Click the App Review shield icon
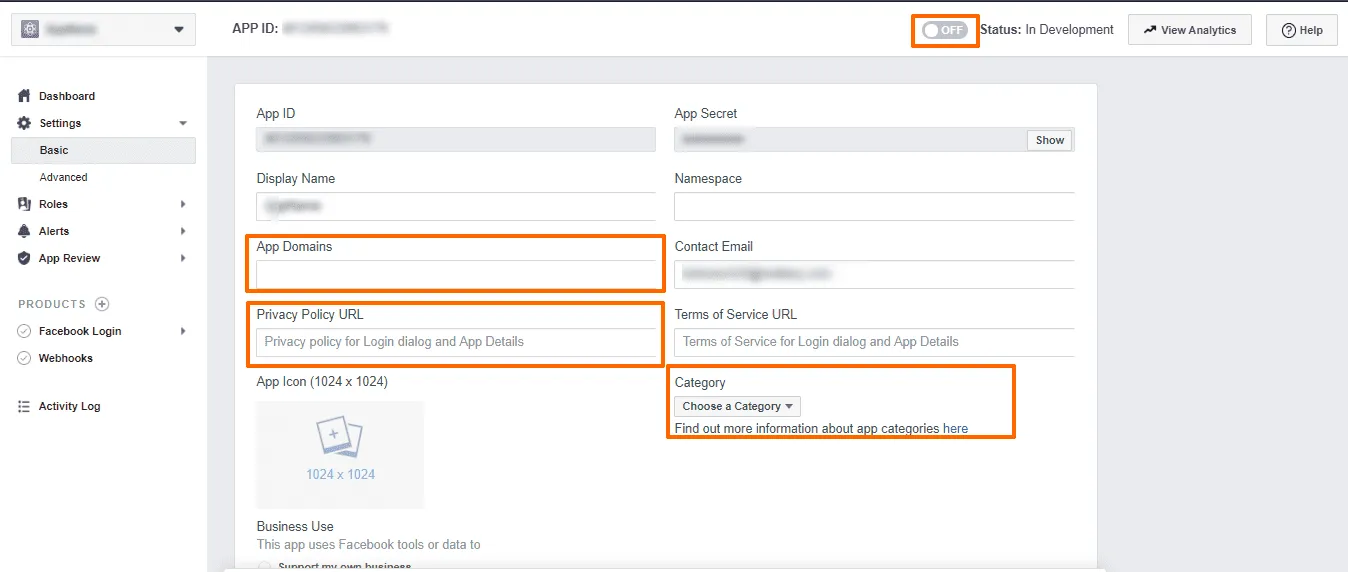This screenshot has width=1348, height=572. [x=25, y=258]
